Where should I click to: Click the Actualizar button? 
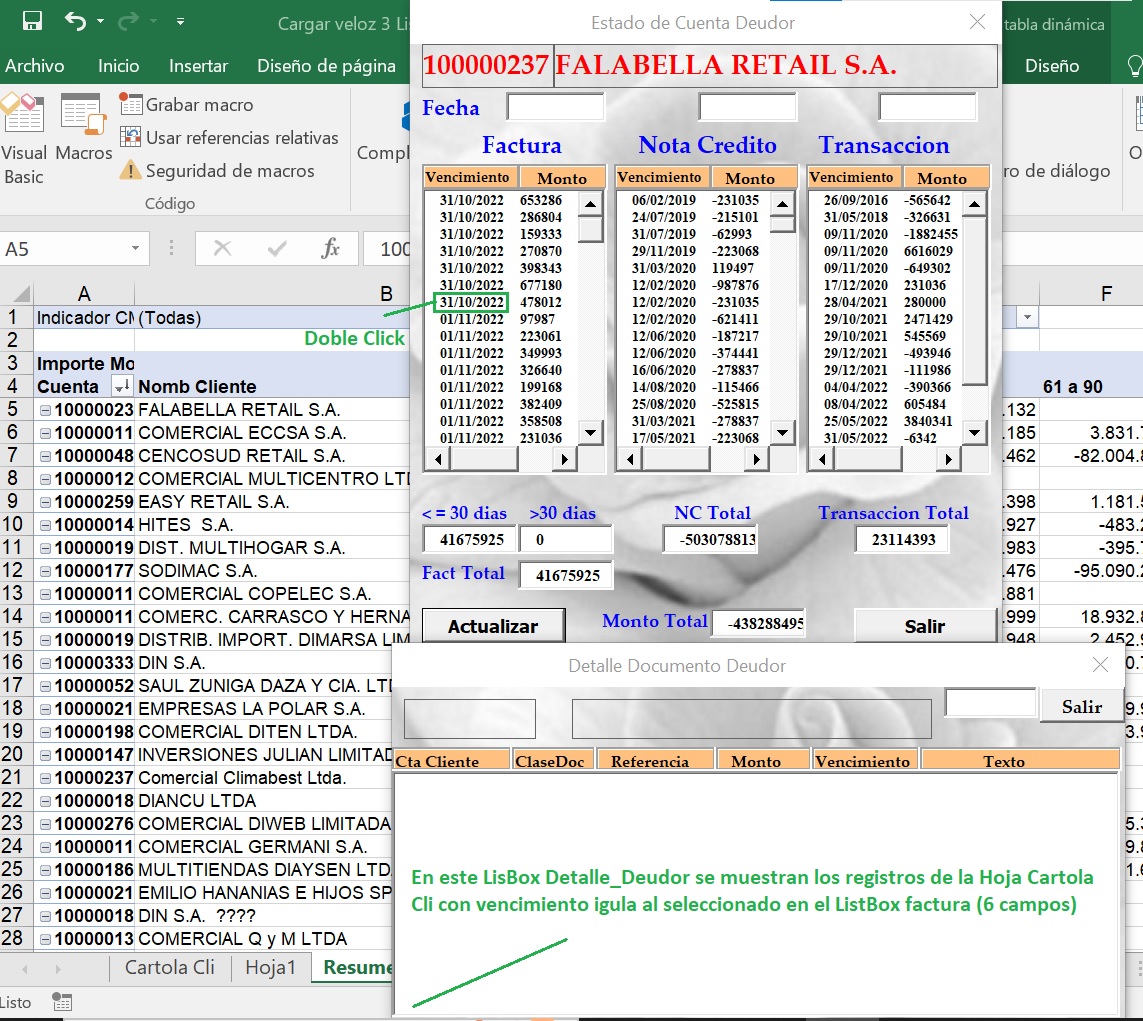click(x=494, y=626)
